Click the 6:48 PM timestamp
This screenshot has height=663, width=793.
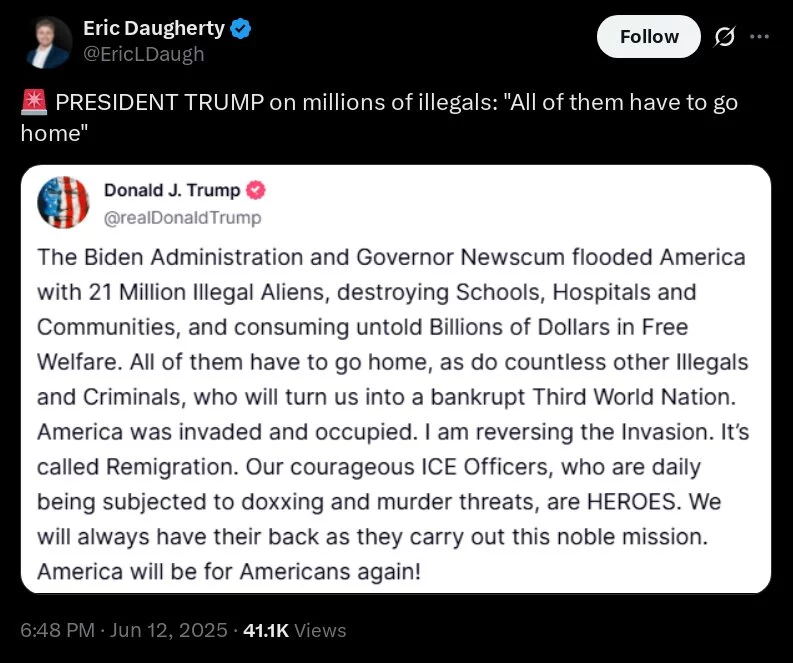[58, 631]
